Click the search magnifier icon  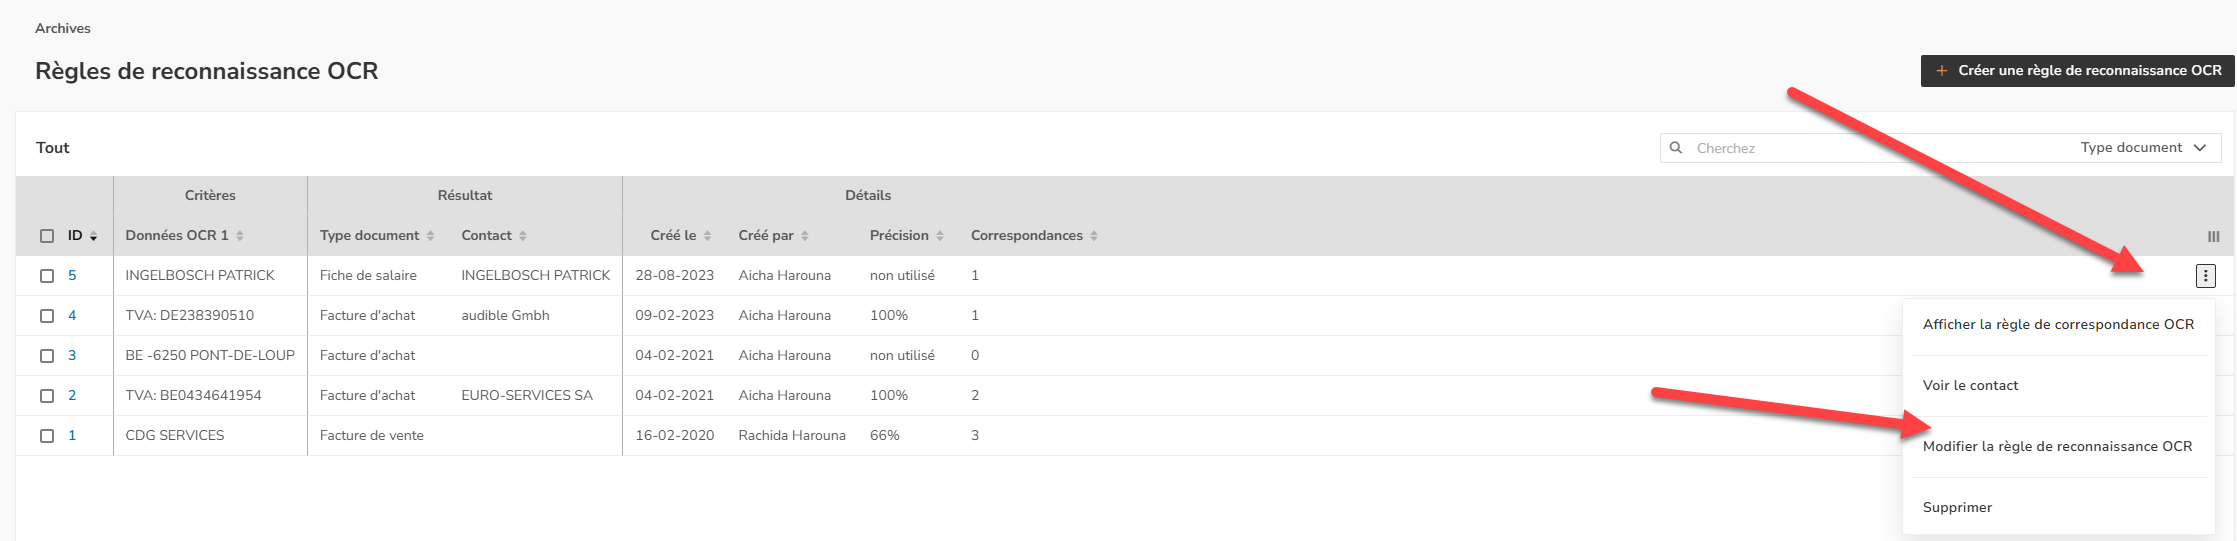pos(1676,148)
